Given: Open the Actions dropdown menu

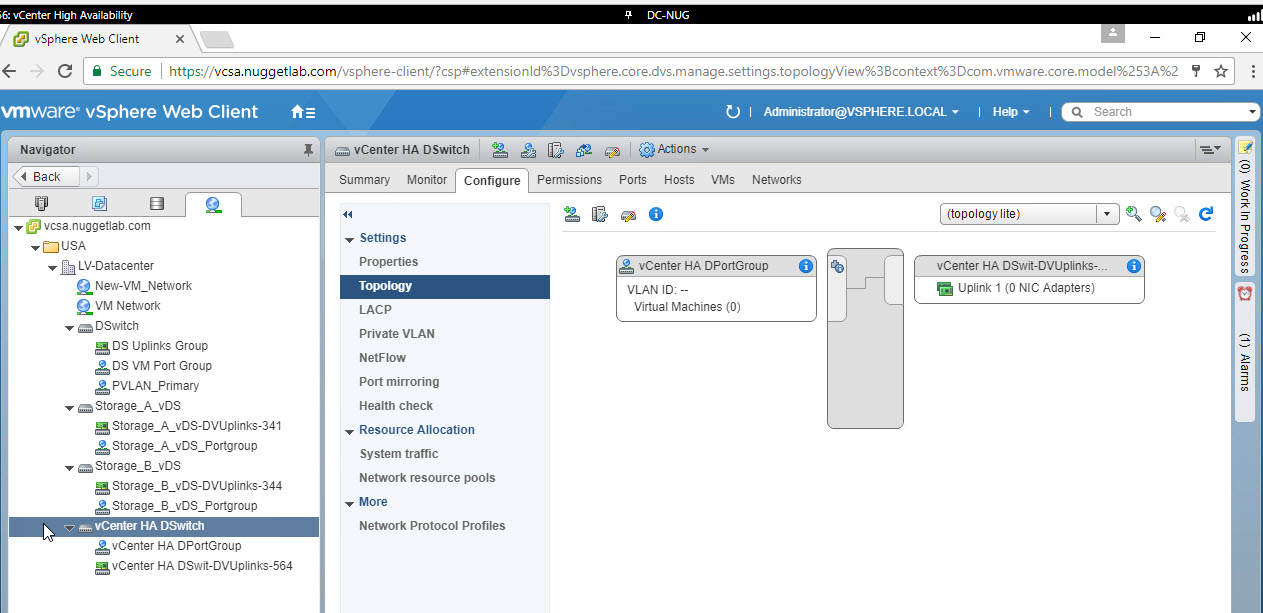Looking at the screenshot, I should [x=675, y=149].
